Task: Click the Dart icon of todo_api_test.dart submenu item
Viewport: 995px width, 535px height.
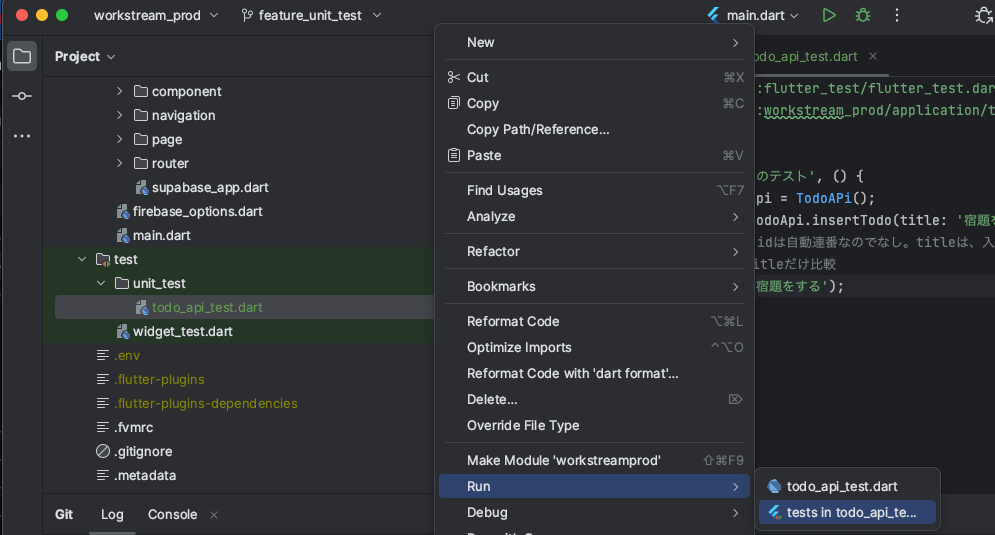Action: coord(774,487)
